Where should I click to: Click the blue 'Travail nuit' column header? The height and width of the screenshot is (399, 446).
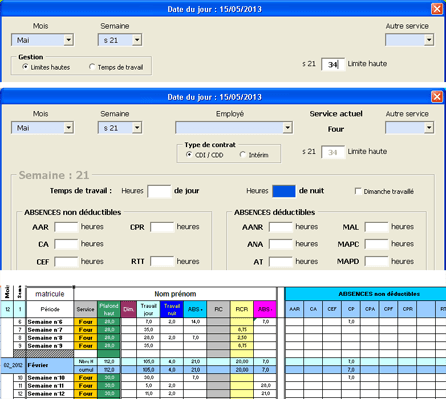click(x=172, y=309)
